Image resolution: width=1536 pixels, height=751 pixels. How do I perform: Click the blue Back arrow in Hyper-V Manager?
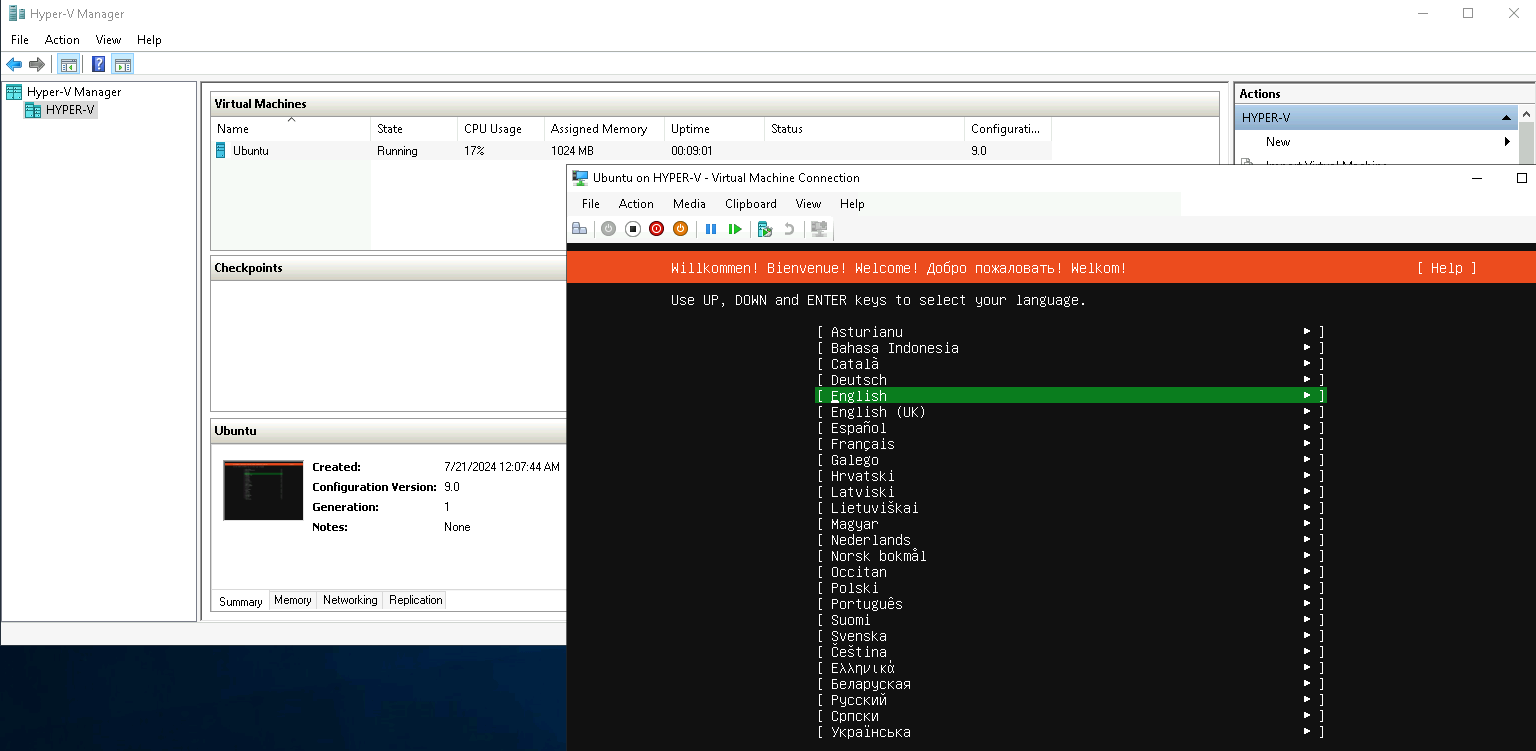click(x=14, y=65)
